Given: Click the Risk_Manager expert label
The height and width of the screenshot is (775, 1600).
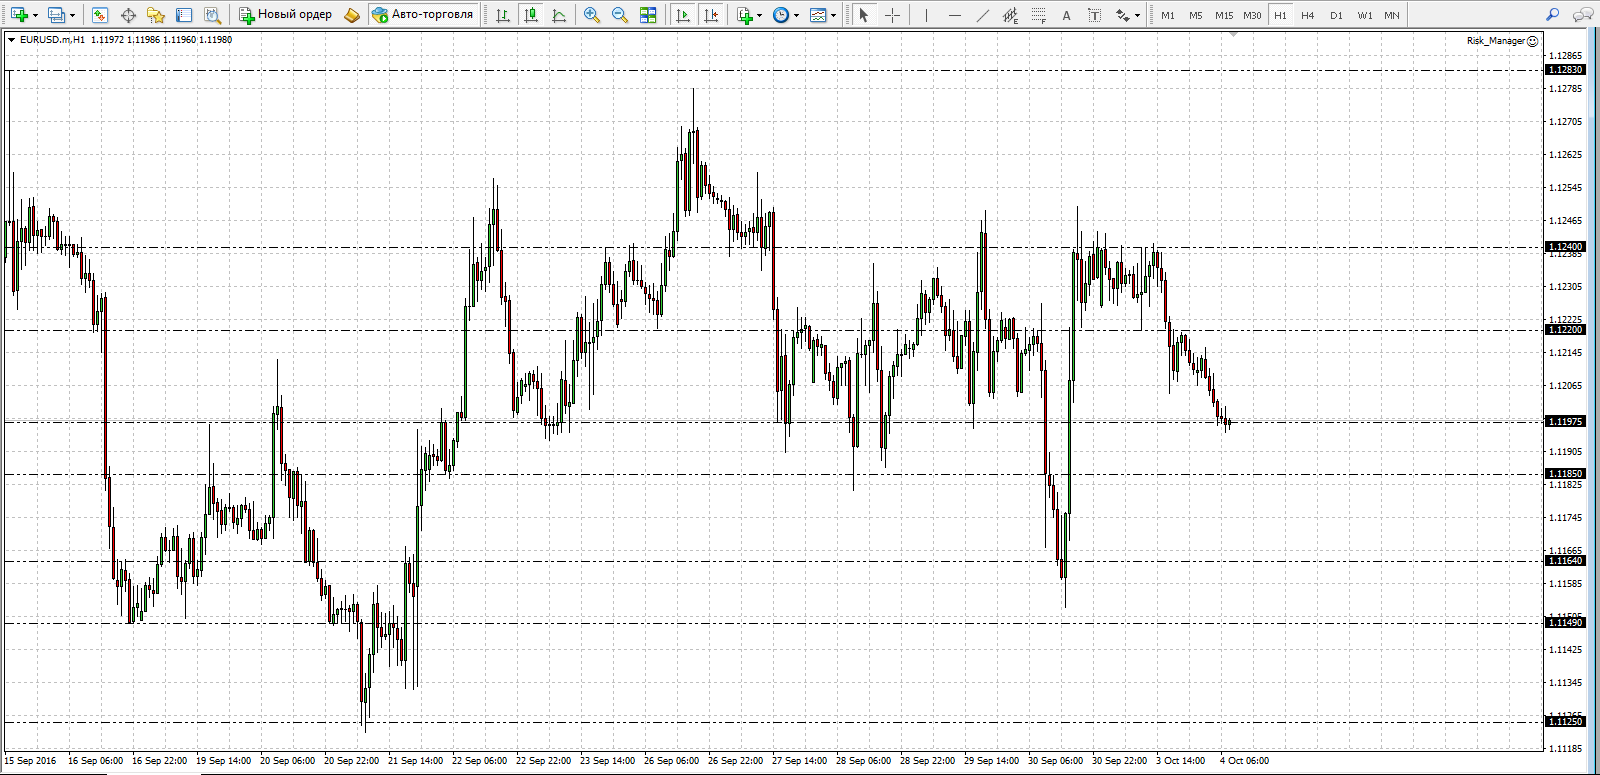Looking at the screenshot, I should [1502, 41].
